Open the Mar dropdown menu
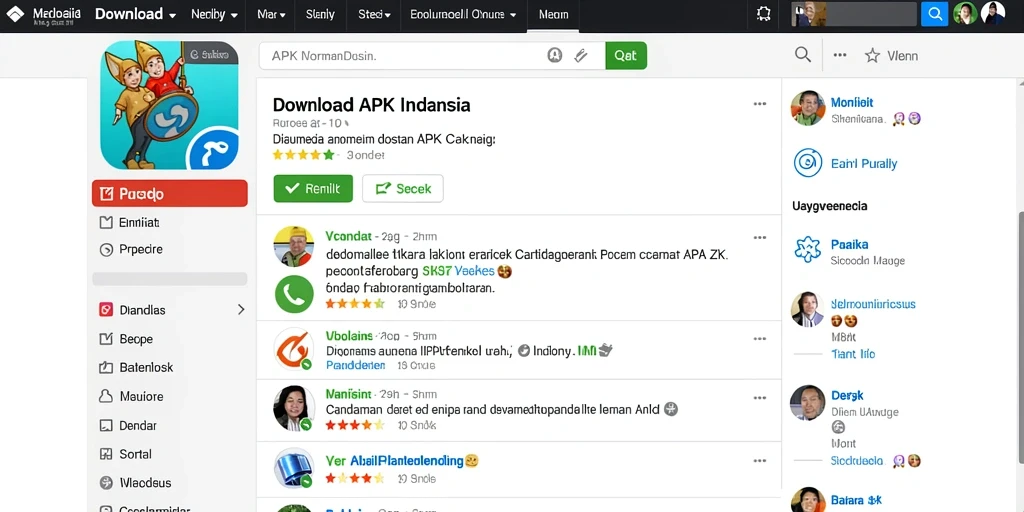Screen dimensions: 1024x512 (x=271, y=14)
